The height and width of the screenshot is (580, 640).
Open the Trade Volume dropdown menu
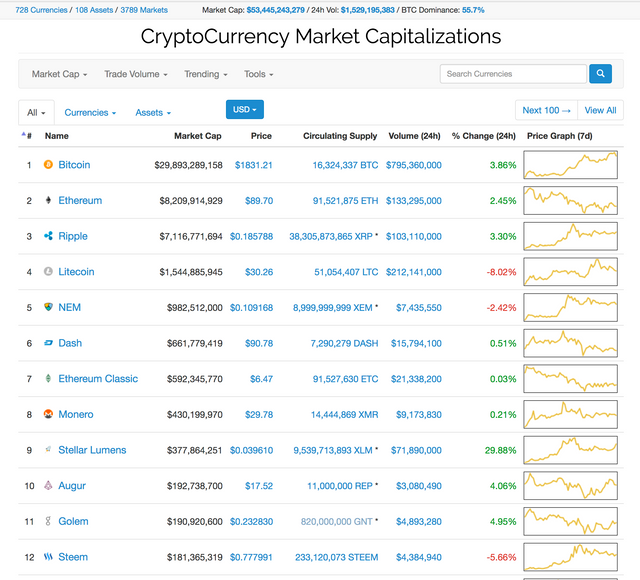point(136,74)
